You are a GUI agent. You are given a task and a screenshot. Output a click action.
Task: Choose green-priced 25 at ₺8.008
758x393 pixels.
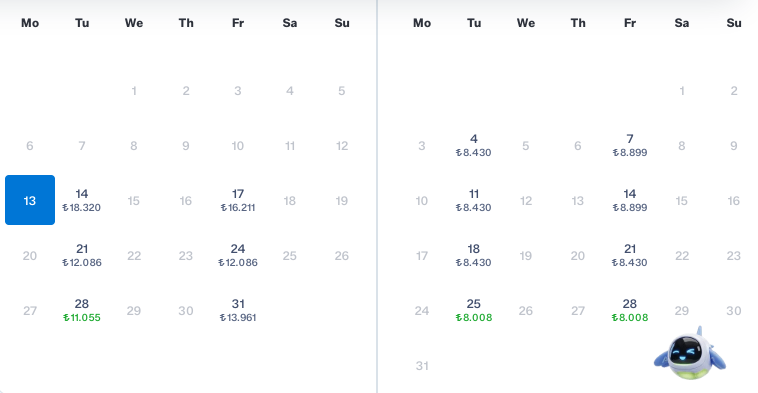pos(474,310)
